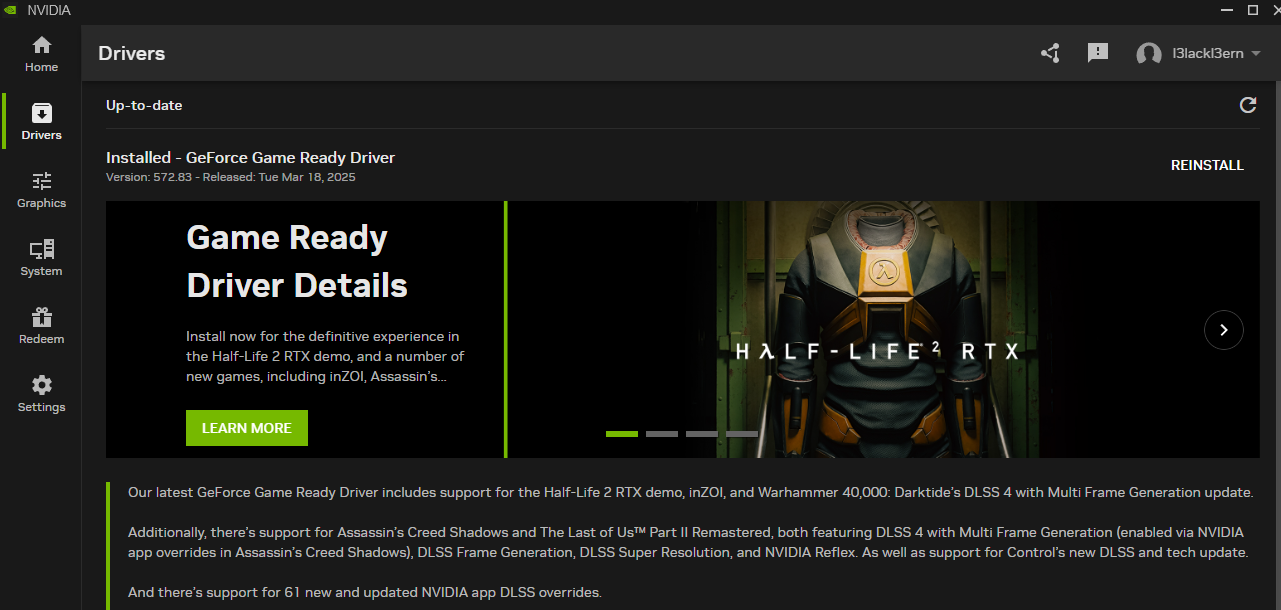Go to the System section
Image resolution: width=1281 pixels, height=610 pixels.
(41, 258)
